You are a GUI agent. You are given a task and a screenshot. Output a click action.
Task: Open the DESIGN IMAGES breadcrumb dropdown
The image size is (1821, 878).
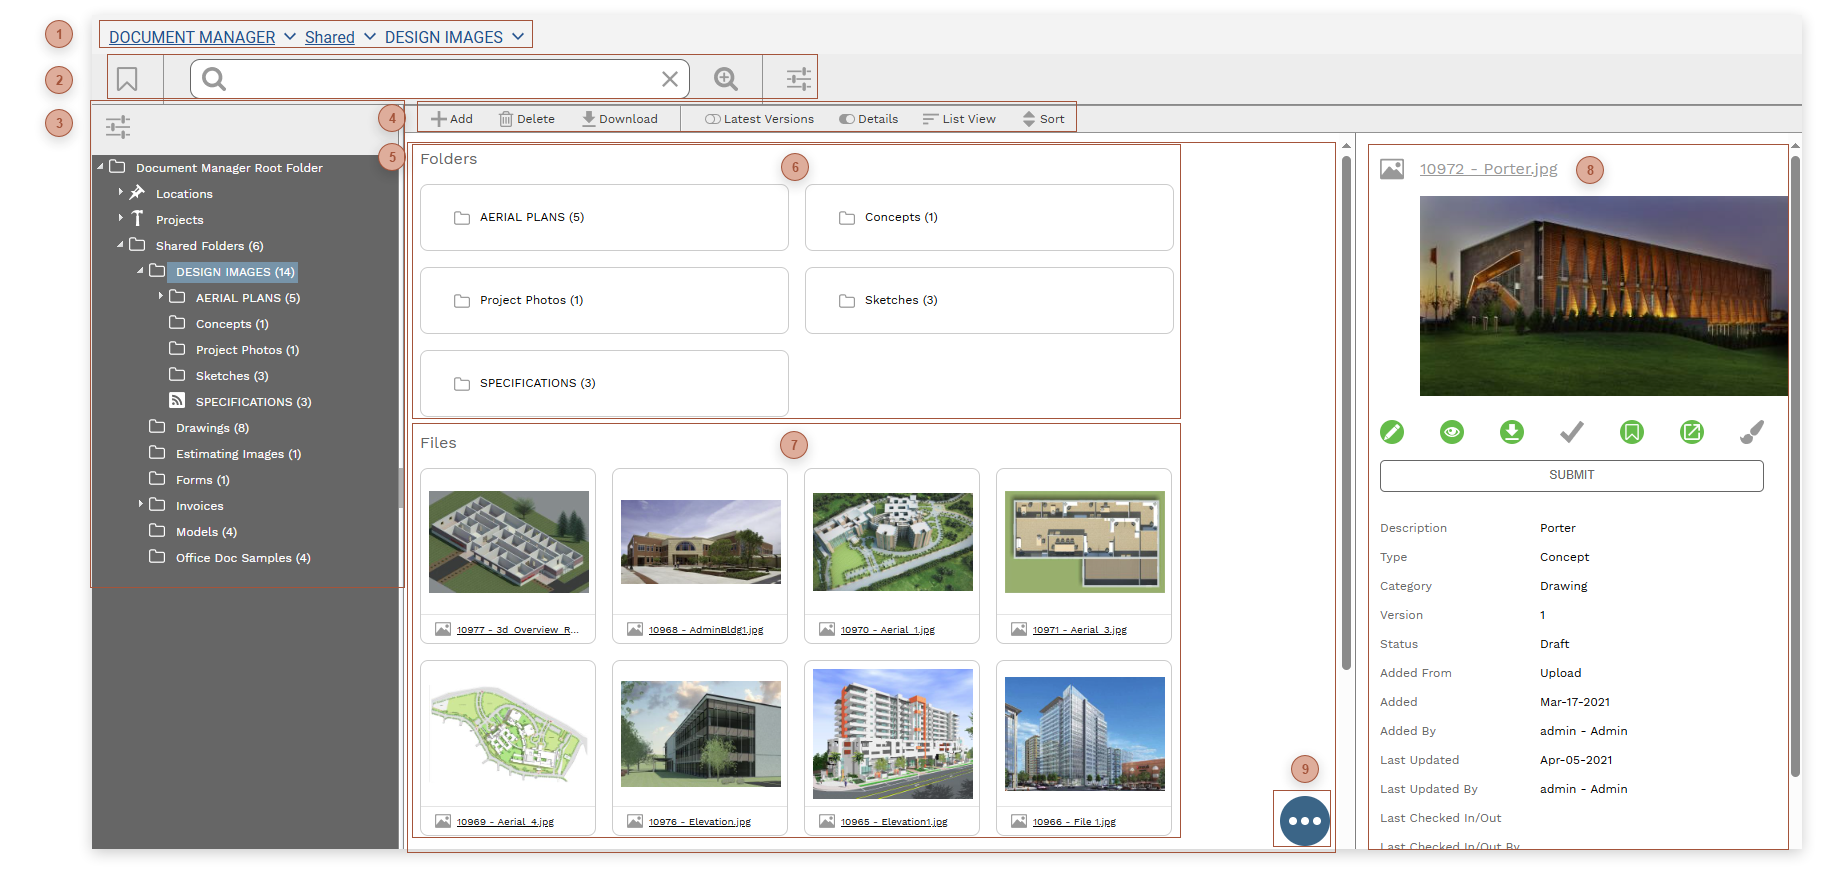coord(518,37)
